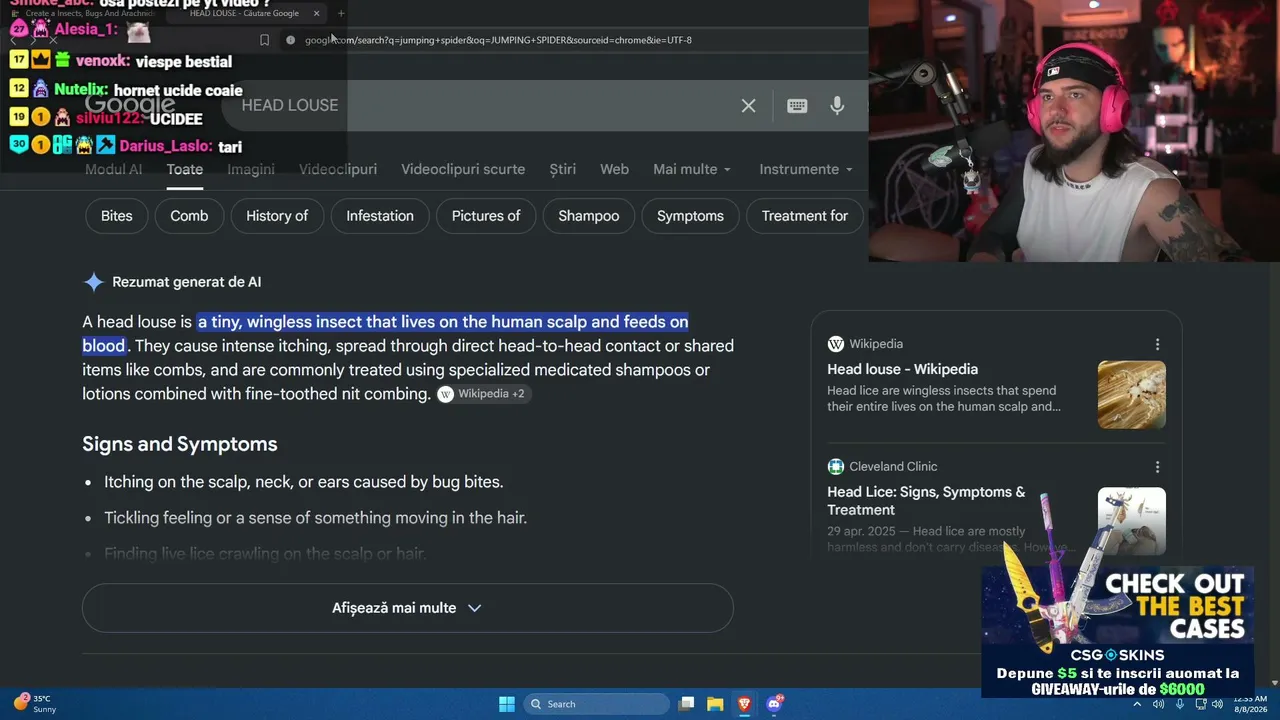
Task: Click the Signs and Symptoms heading
Action: point(180,444)
